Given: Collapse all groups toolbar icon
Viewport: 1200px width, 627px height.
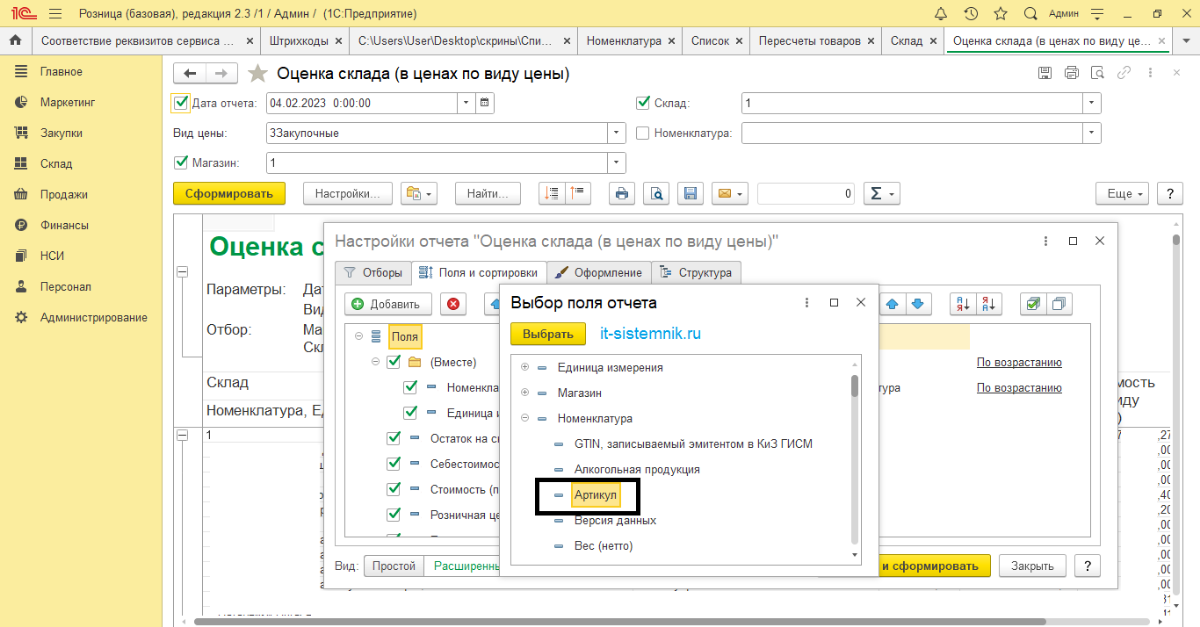Looking at the screenshot, I should point(579,194).
